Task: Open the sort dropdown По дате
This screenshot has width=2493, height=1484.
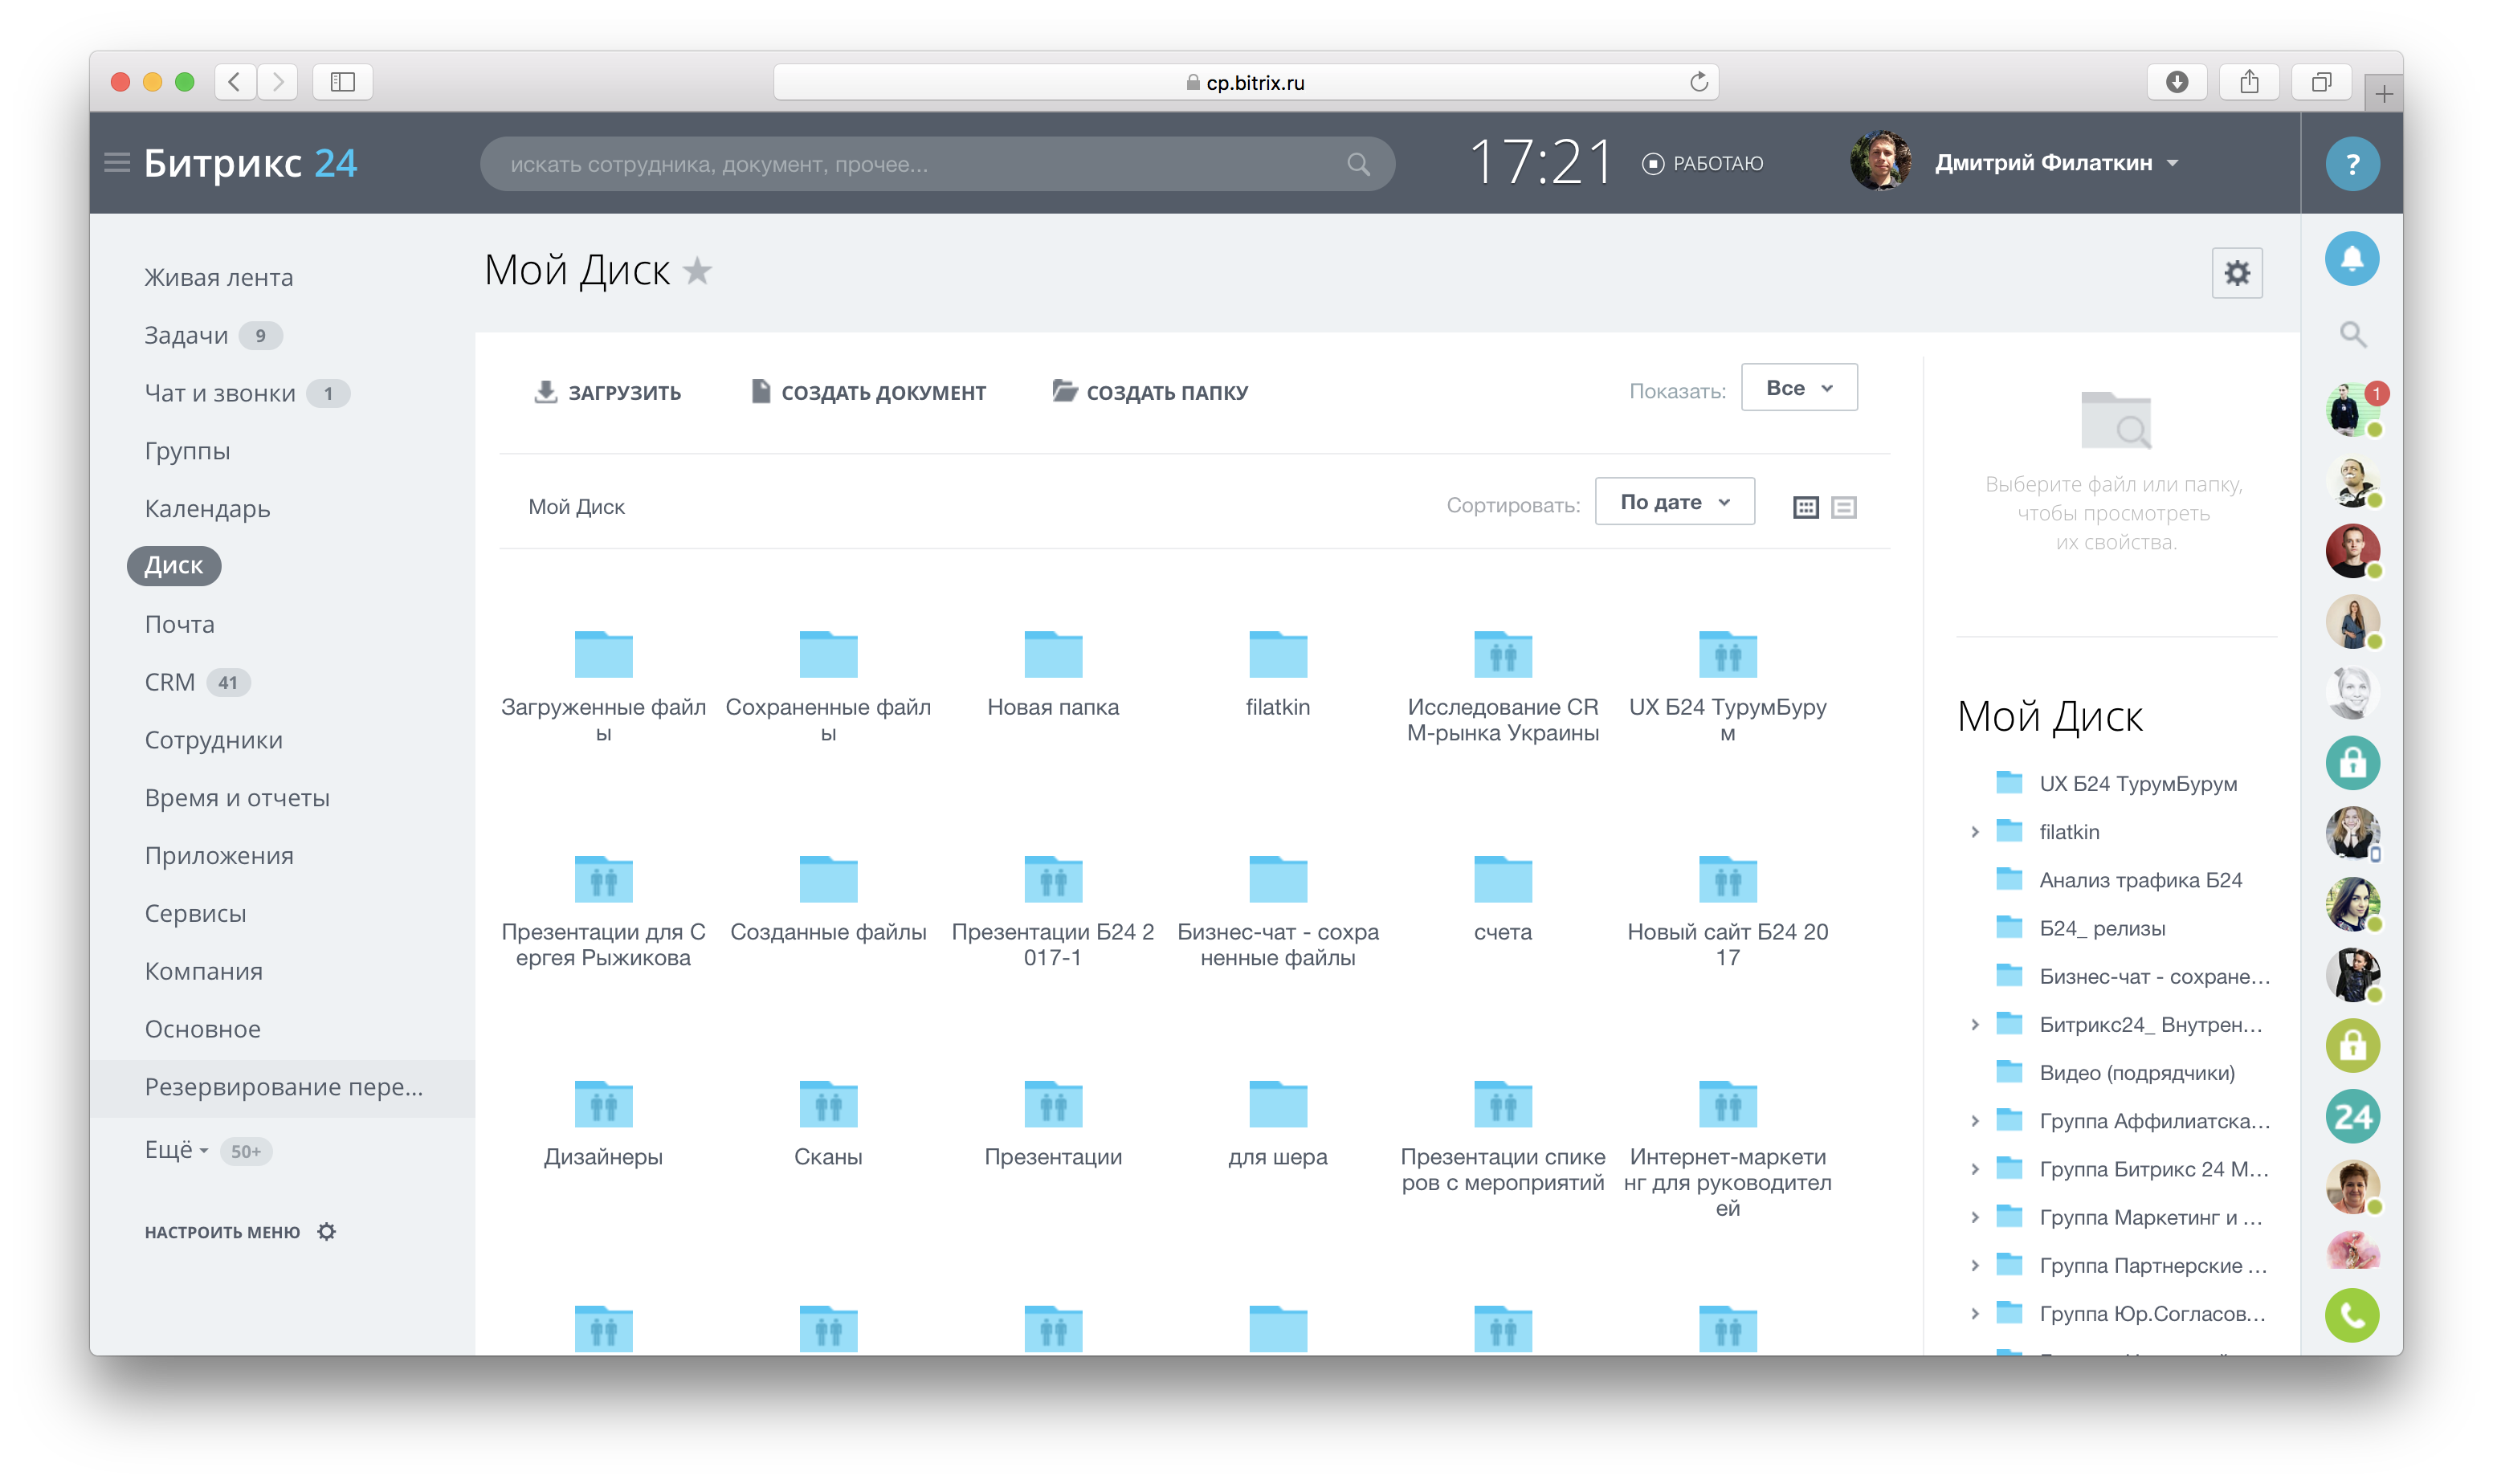Action: [x=1674, y=502]
